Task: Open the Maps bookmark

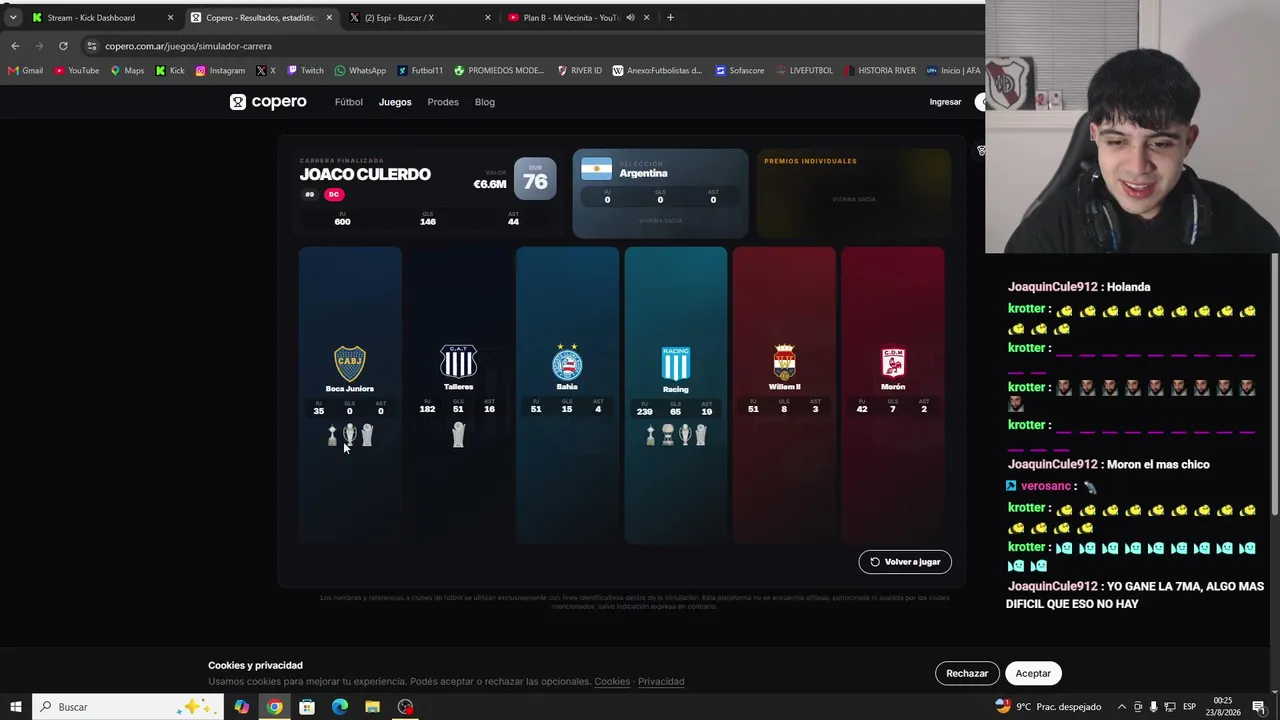Action: 127,71
